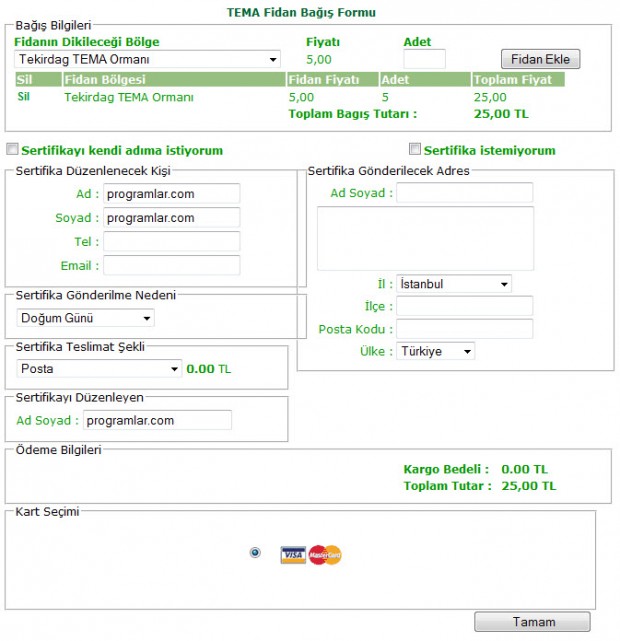Click the '25,00 TL' total donation amount

501,114
